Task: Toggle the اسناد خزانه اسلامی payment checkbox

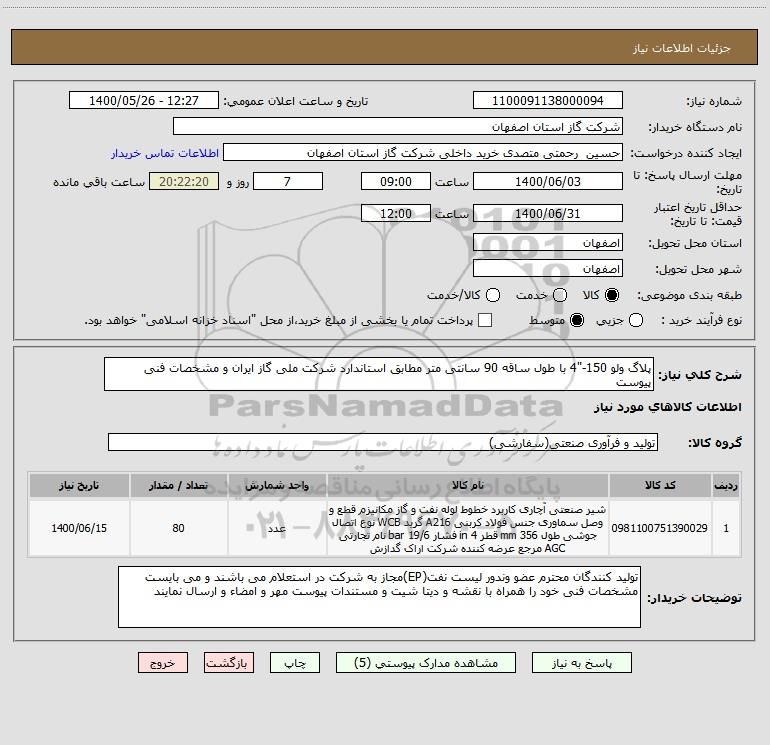Action: (485, 320)
